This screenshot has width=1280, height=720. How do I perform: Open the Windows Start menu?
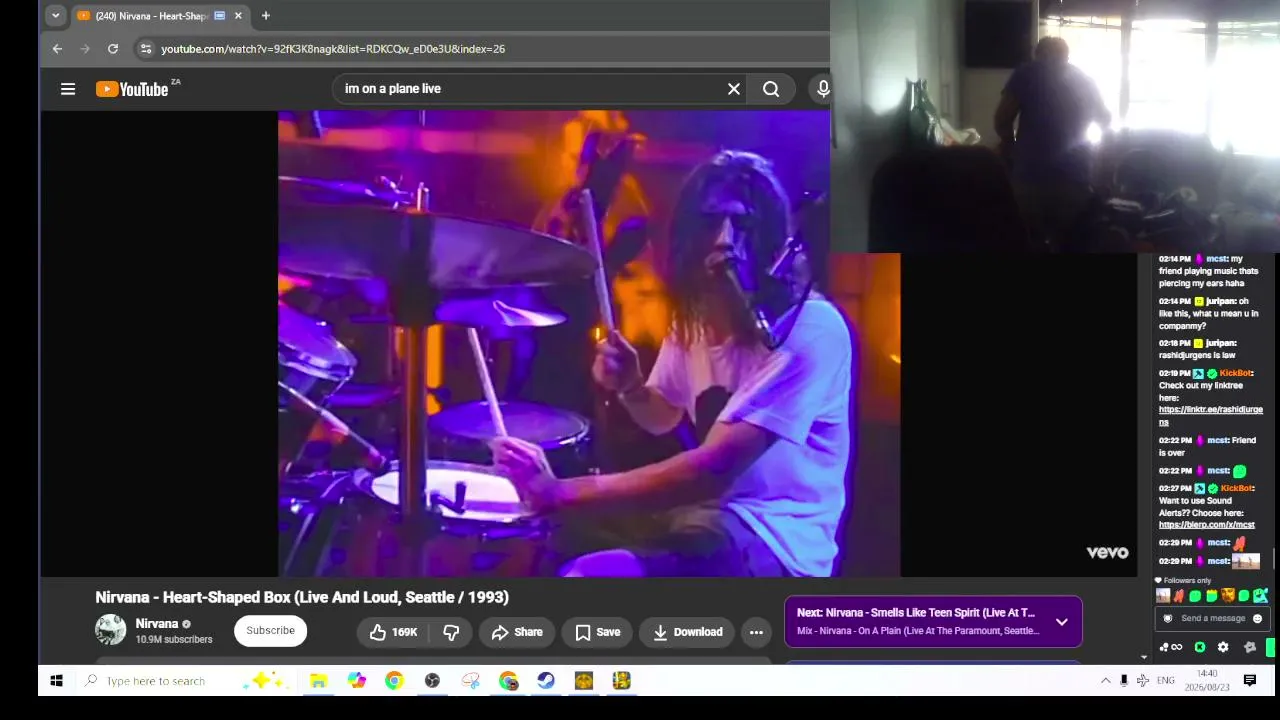57,681
